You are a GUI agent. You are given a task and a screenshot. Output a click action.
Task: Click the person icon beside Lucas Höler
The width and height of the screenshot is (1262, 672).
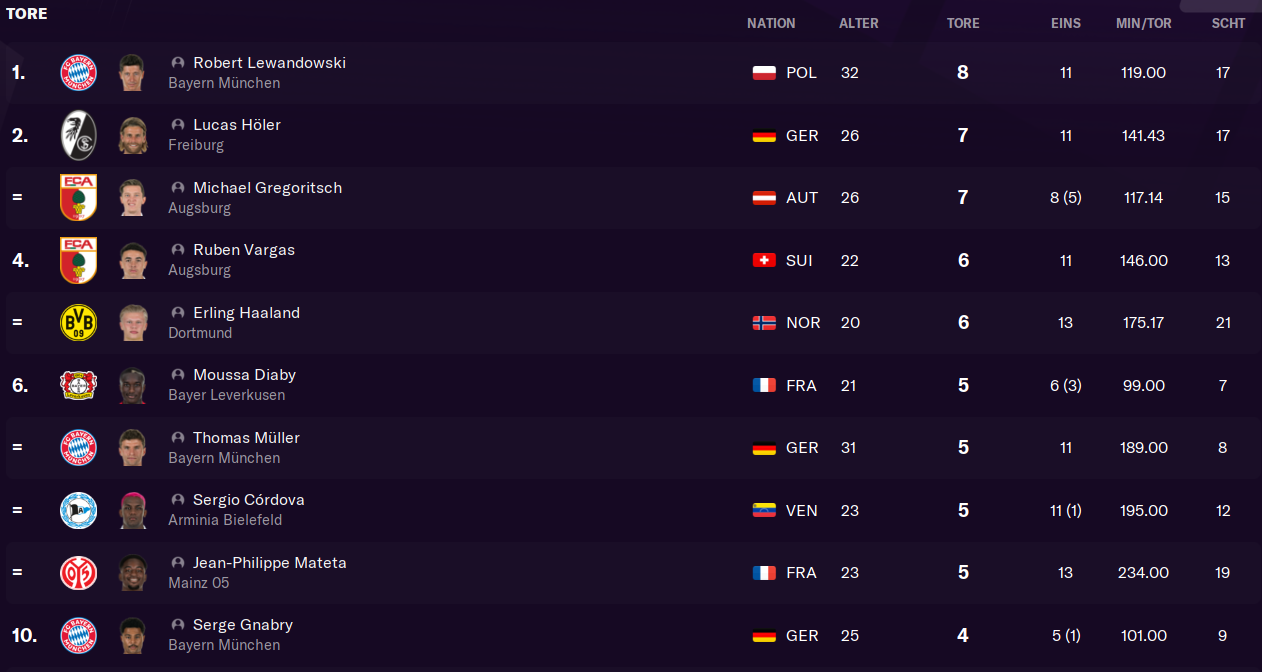[178, 125]
